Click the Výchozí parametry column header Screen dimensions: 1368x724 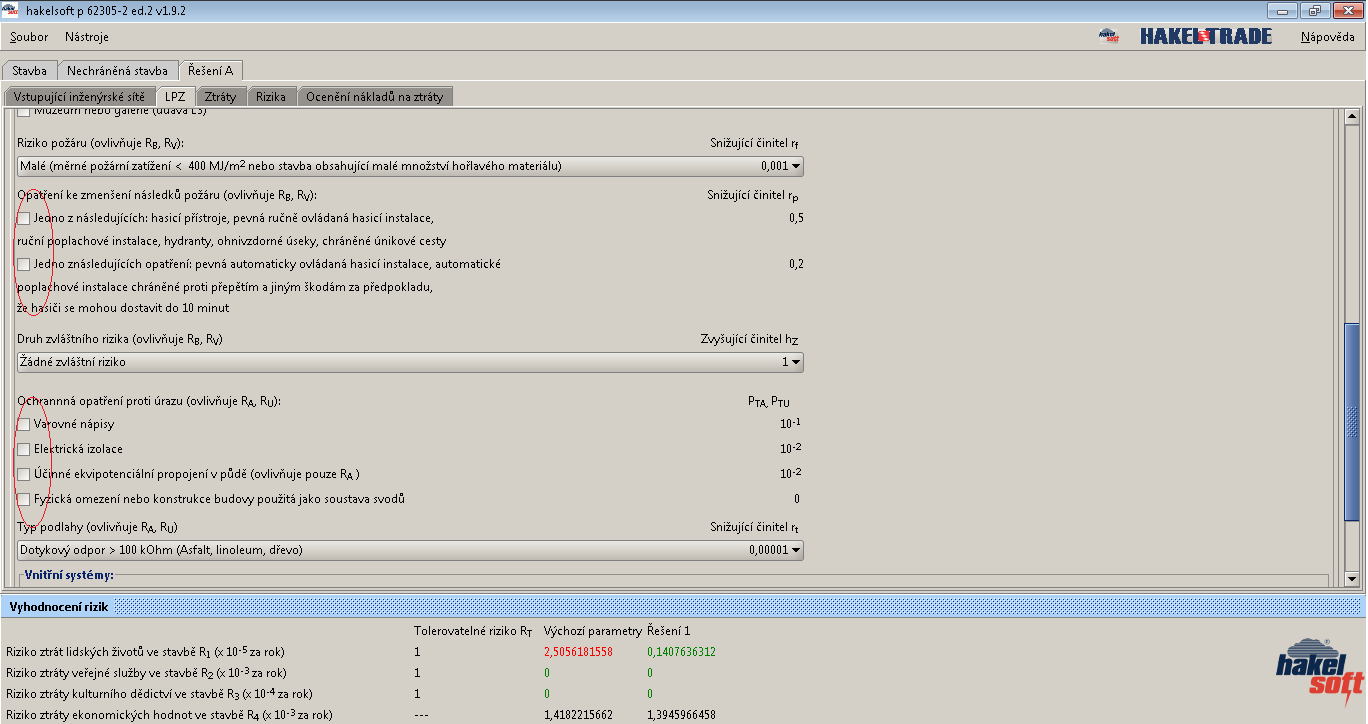(x=592, y=631)
